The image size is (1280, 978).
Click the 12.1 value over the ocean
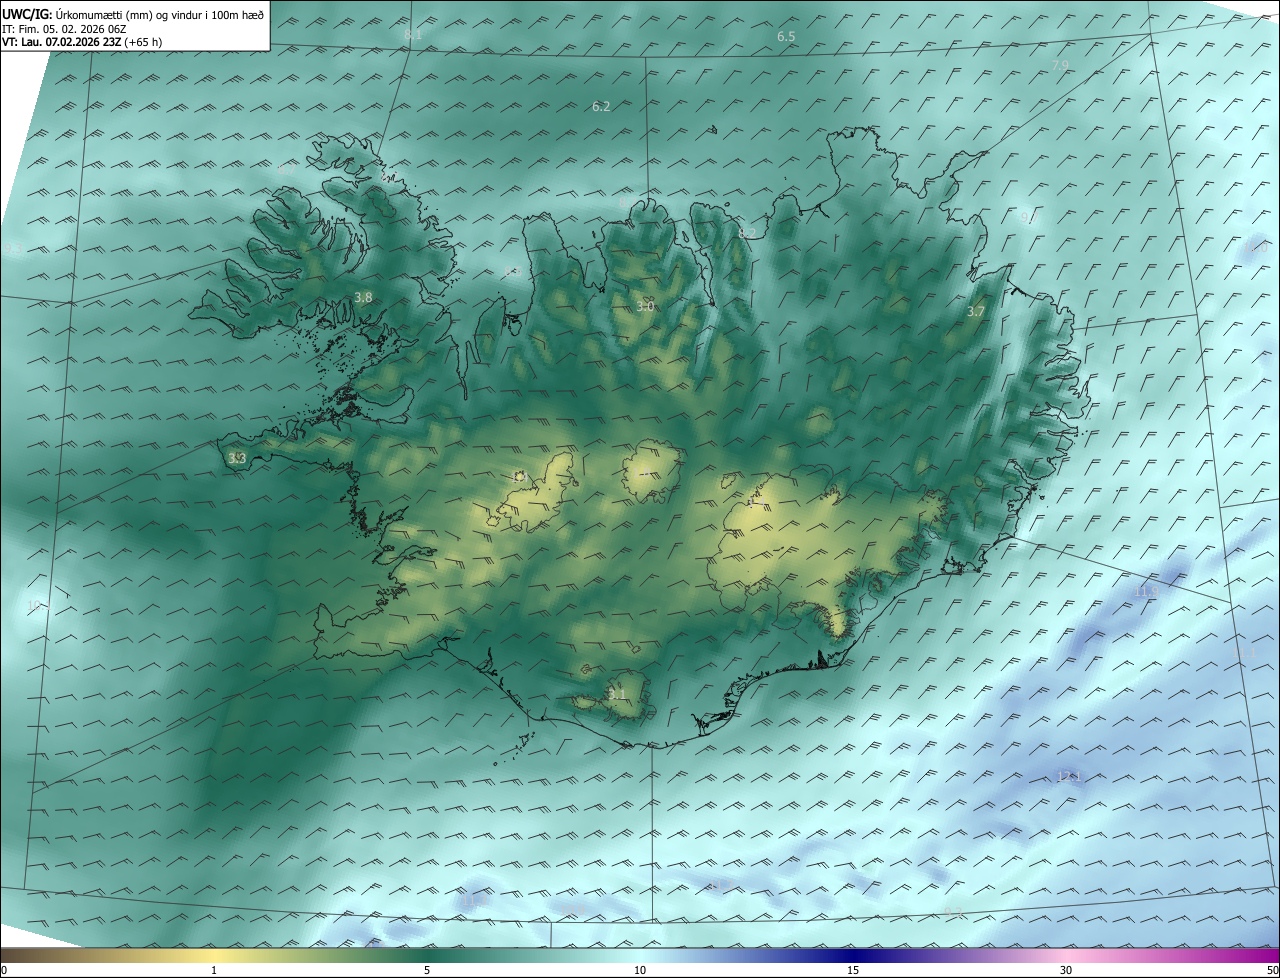click(1070, 776)
